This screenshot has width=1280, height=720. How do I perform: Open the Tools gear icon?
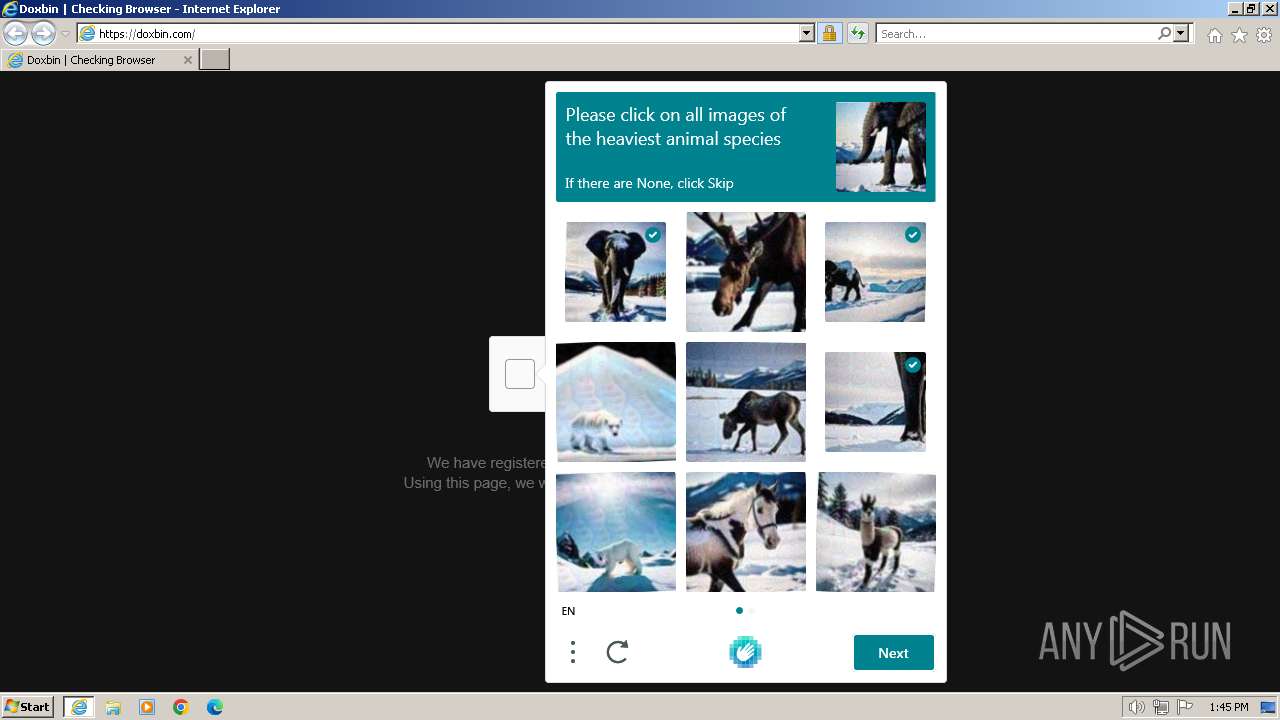point(1264,35)
